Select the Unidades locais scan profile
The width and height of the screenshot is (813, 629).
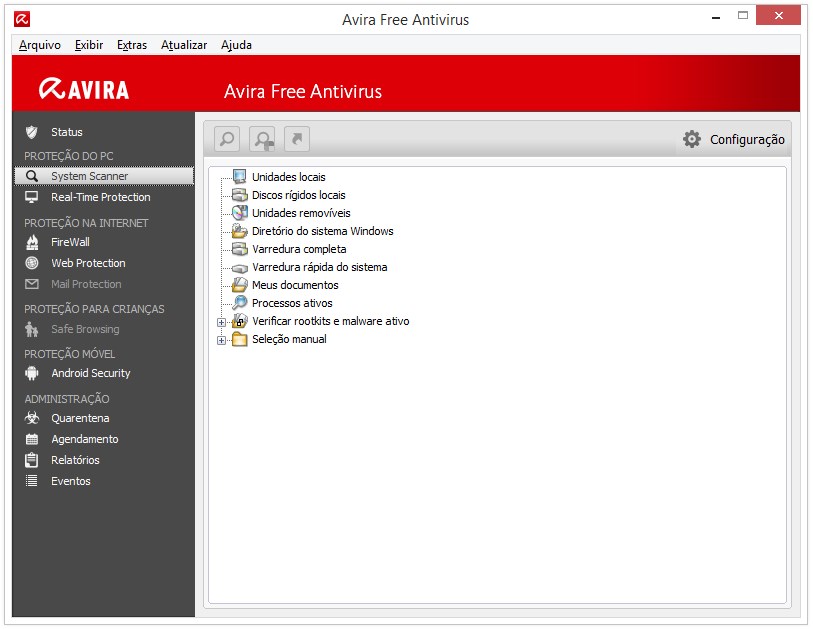click(288, 177)
